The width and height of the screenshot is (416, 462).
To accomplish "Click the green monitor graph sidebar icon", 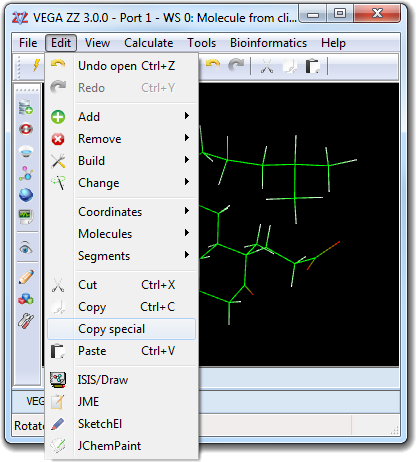I will point(26,217).
